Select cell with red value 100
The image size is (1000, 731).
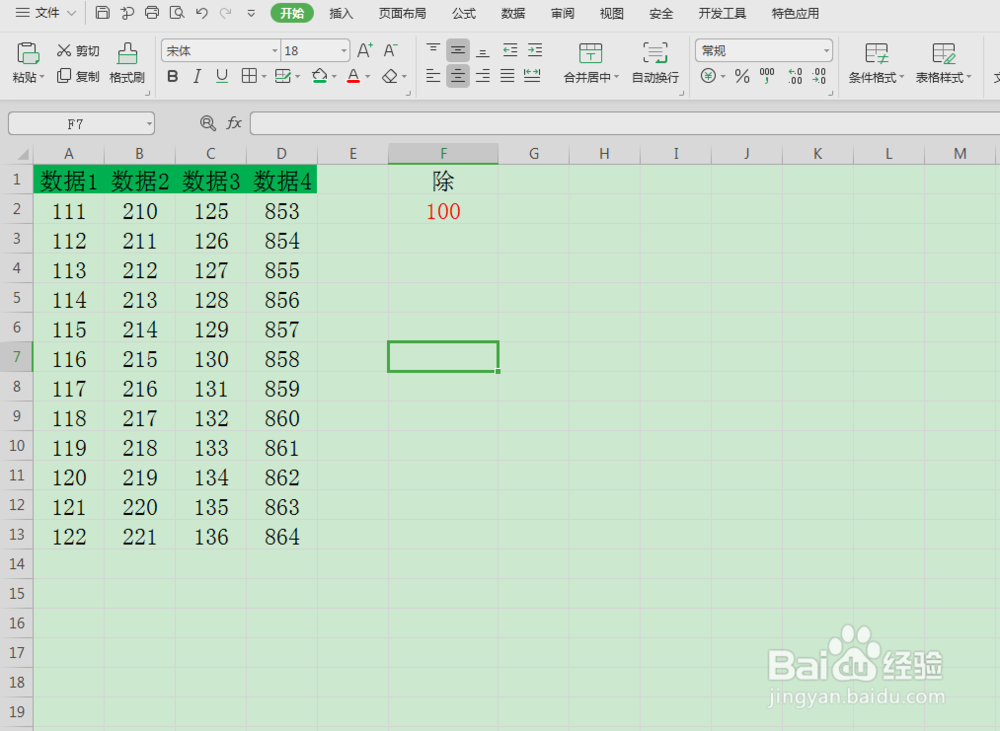pos(443,211)
